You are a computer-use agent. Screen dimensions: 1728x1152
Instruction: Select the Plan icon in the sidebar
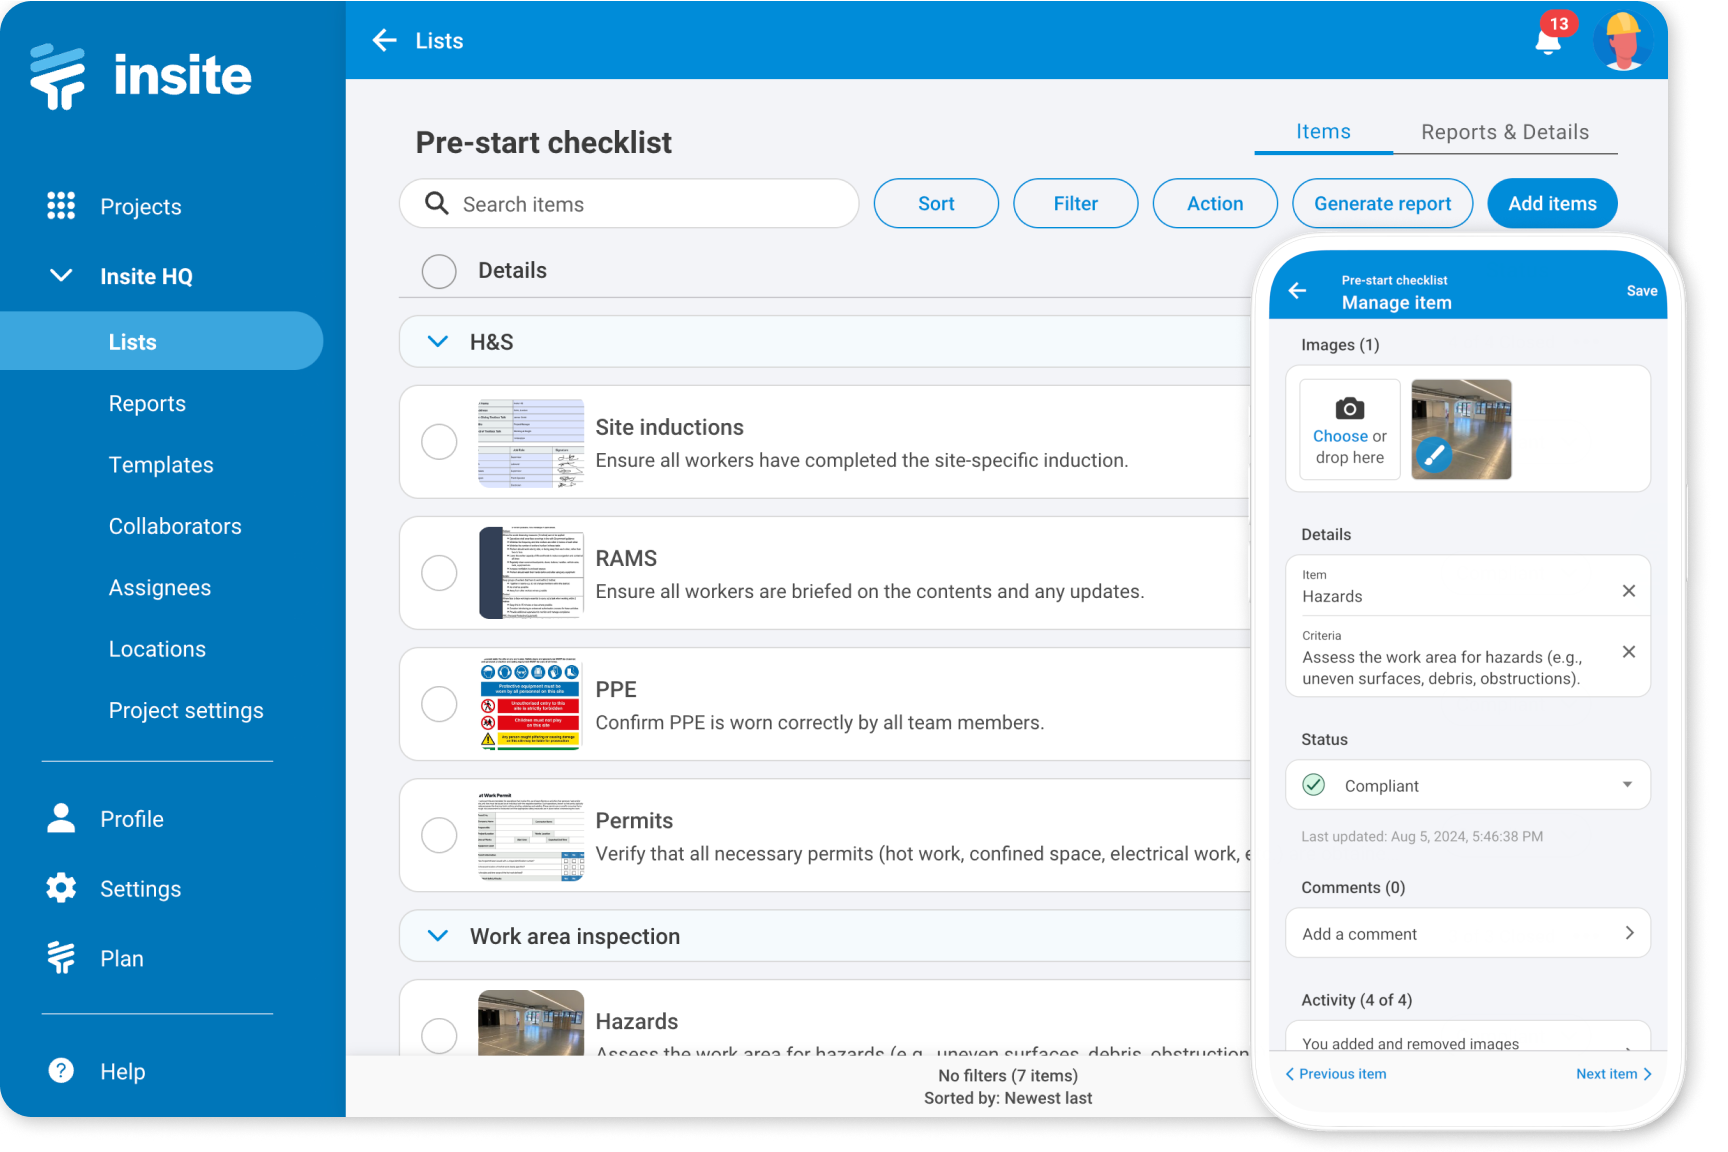click(x=61, y=957)
